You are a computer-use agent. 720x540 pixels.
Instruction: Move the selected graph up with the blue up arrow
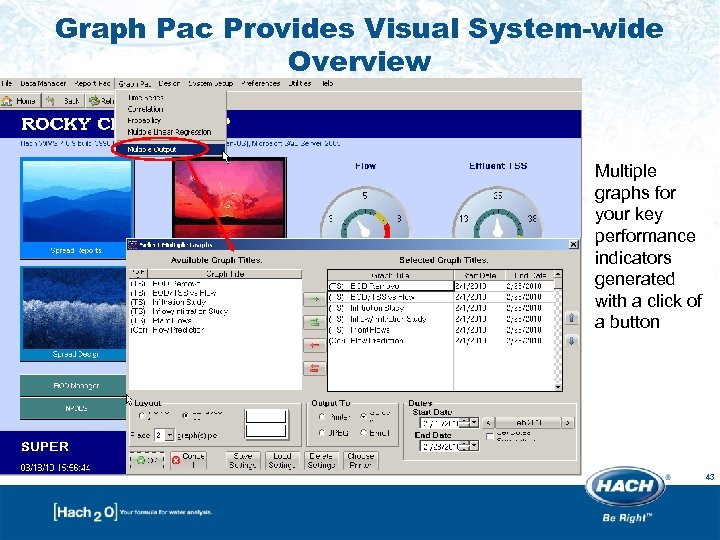(x=572, y=318)
